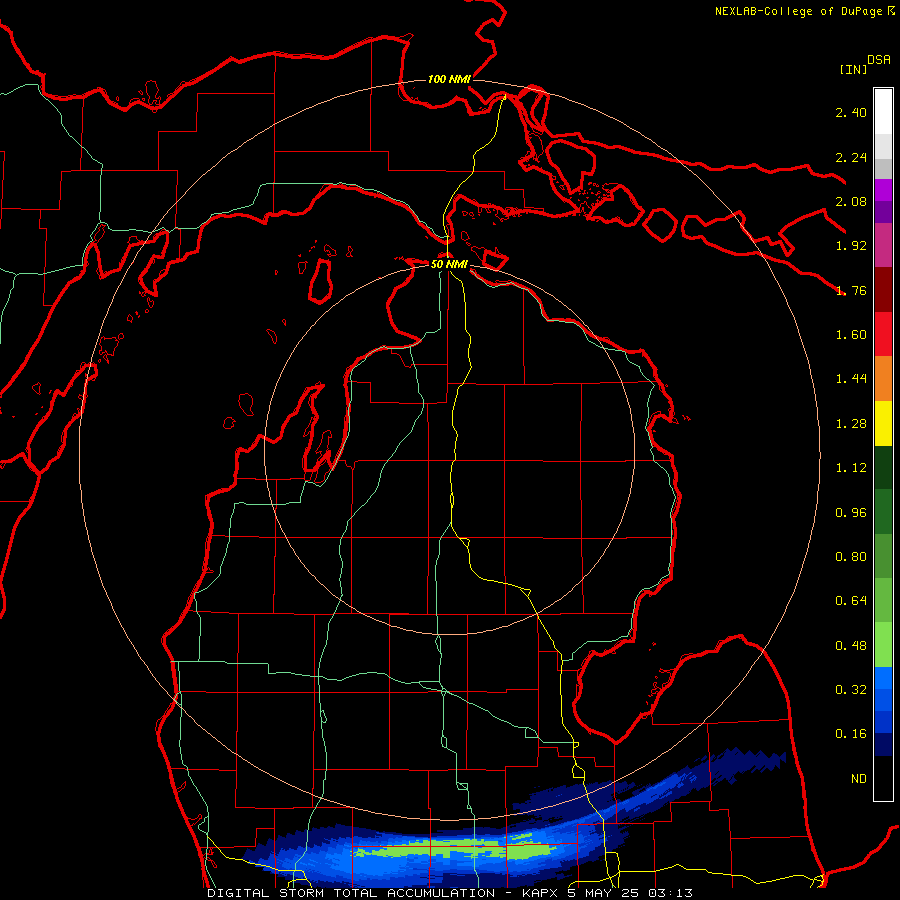This screenshot has height=900, width=900.
Task: Click the 50 NMI range ring label
Action: (x=449, y=264)
